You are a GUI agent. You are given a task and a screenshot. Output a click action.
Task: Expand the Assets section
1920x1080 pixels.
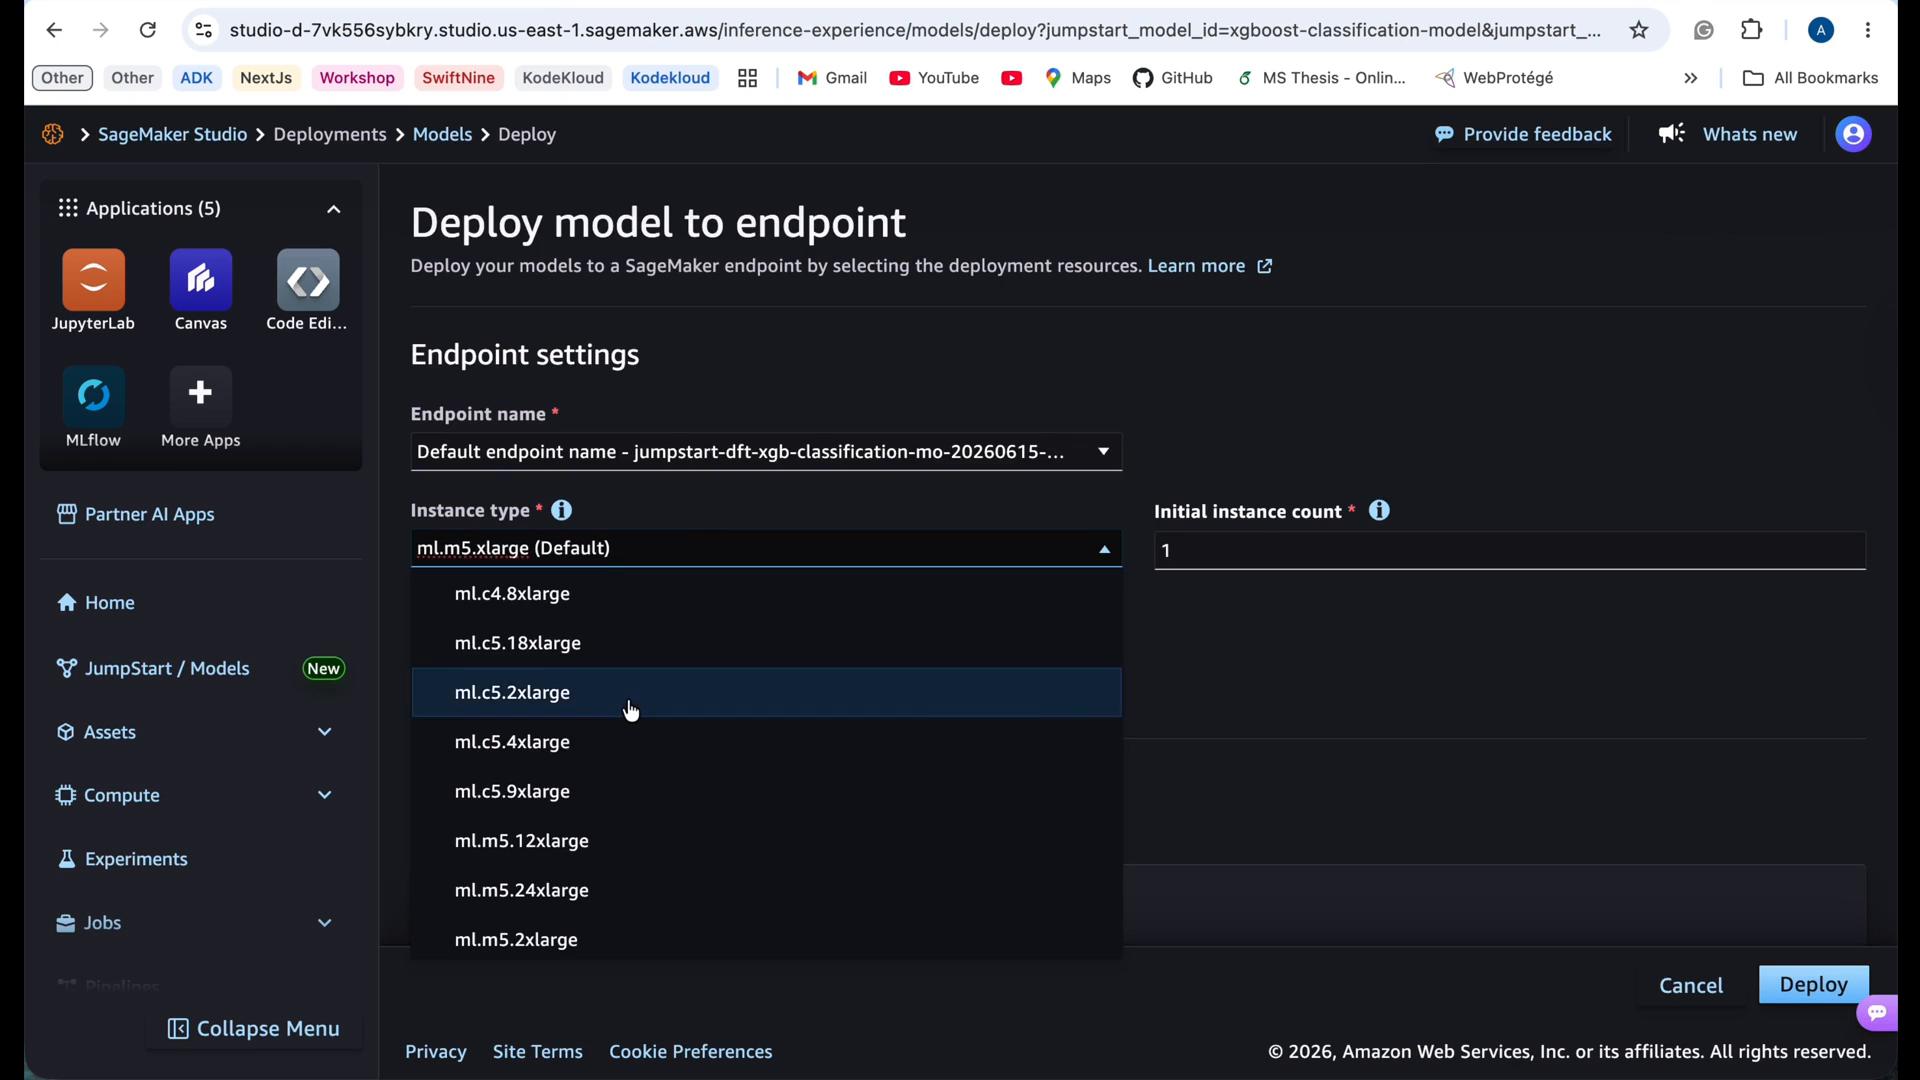pyautogui.click(x=324, y=732)
